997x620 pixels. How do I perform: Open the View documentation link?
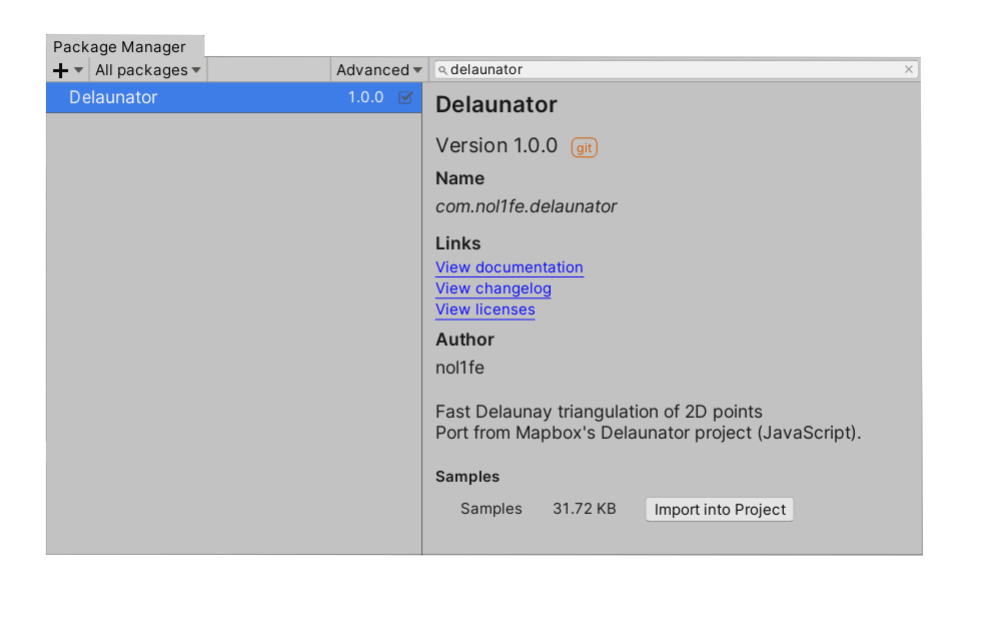click(x=509, y=267)
